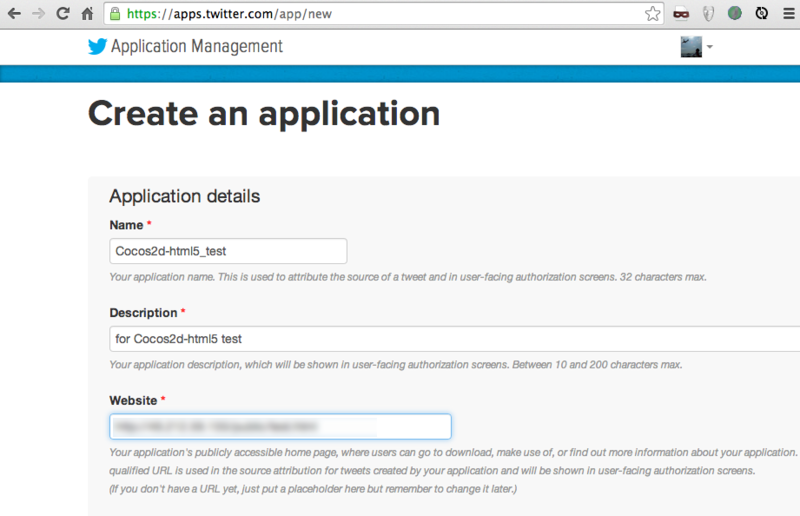Expand the account dropdown arrow beside avatar

tap(709, 47)
